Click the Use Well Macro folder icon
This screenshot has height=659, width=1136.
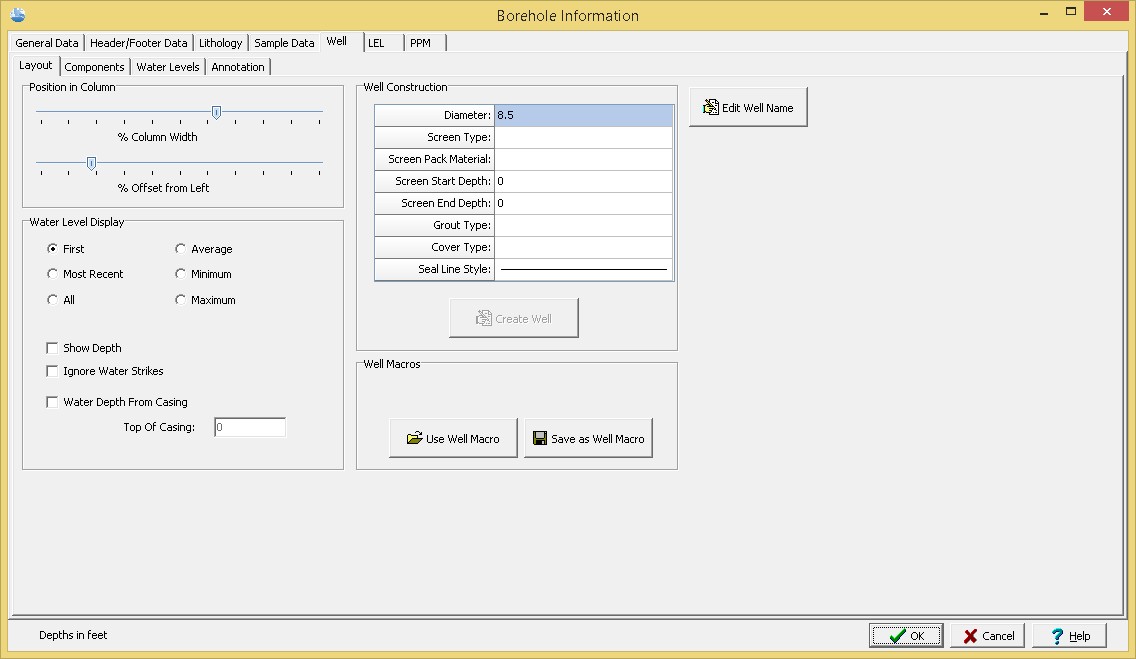[414, 438]
